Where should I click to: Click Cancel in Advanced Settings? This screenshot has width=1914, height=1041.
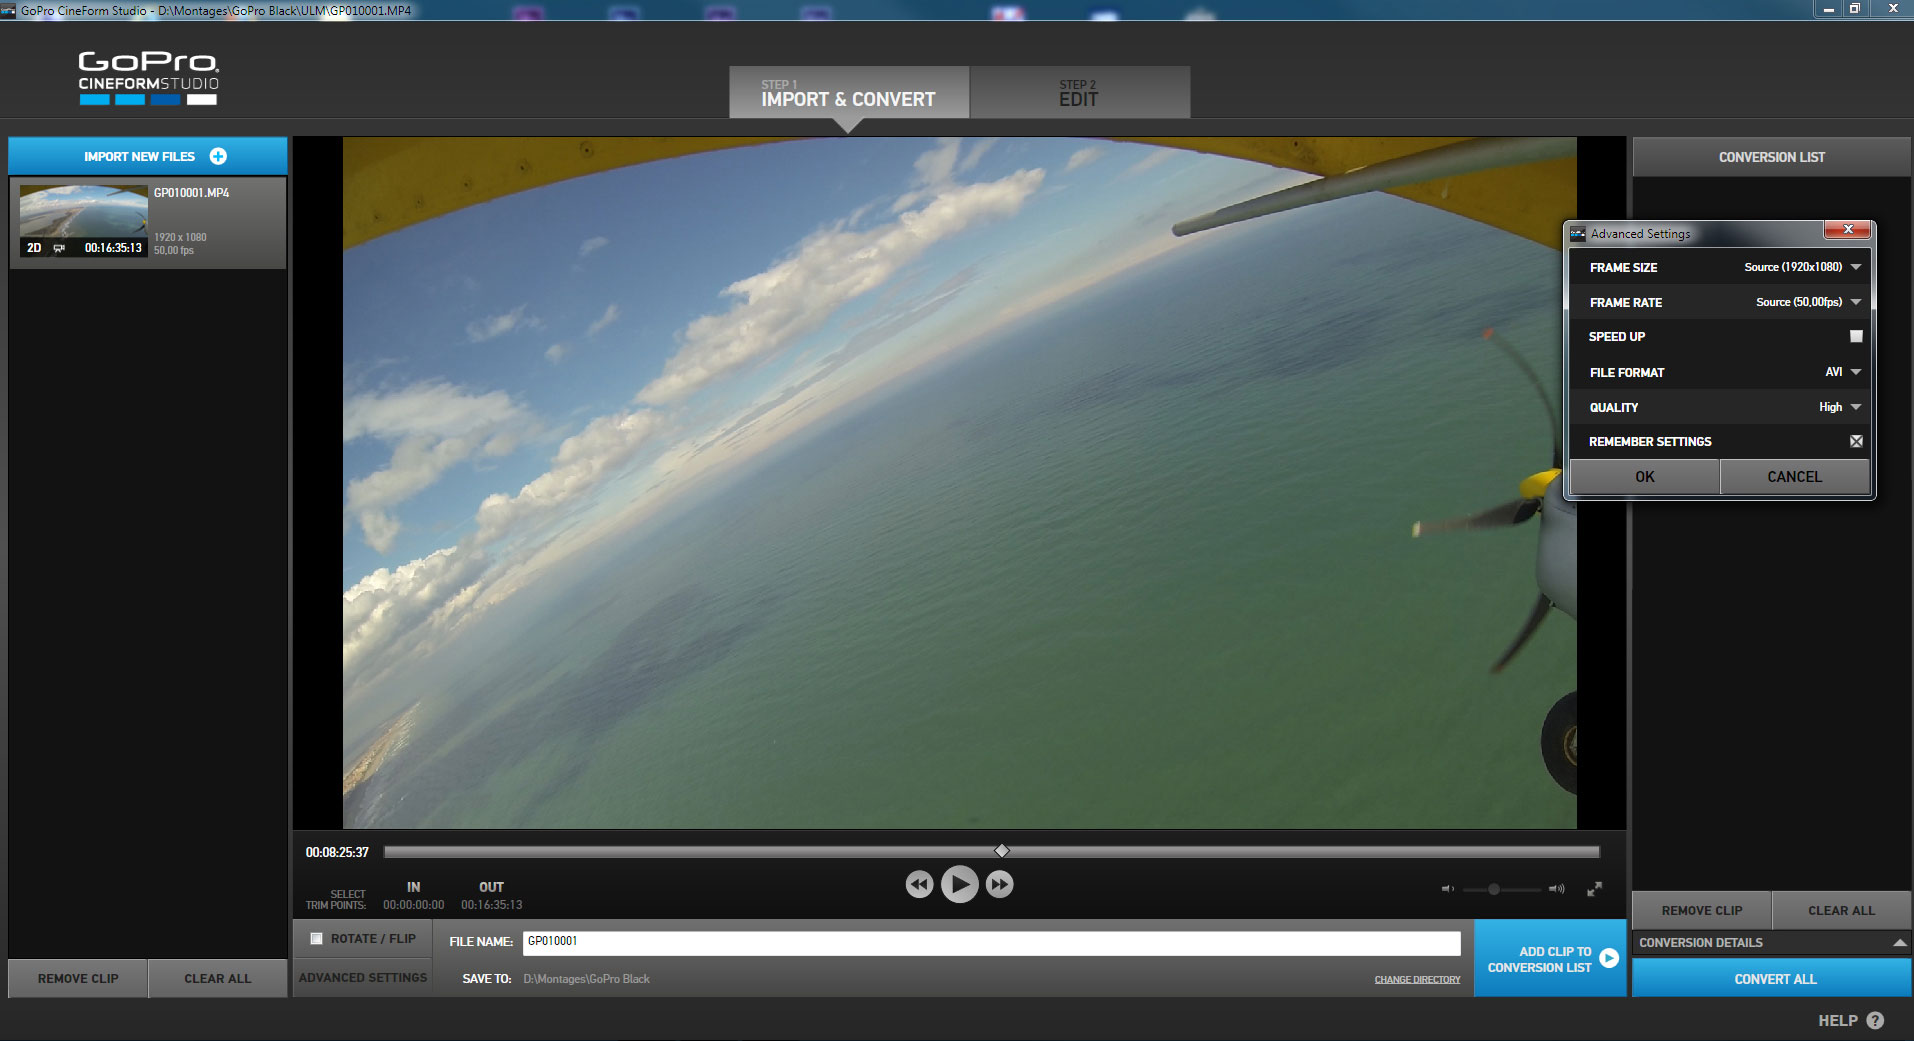[1795, 477]
